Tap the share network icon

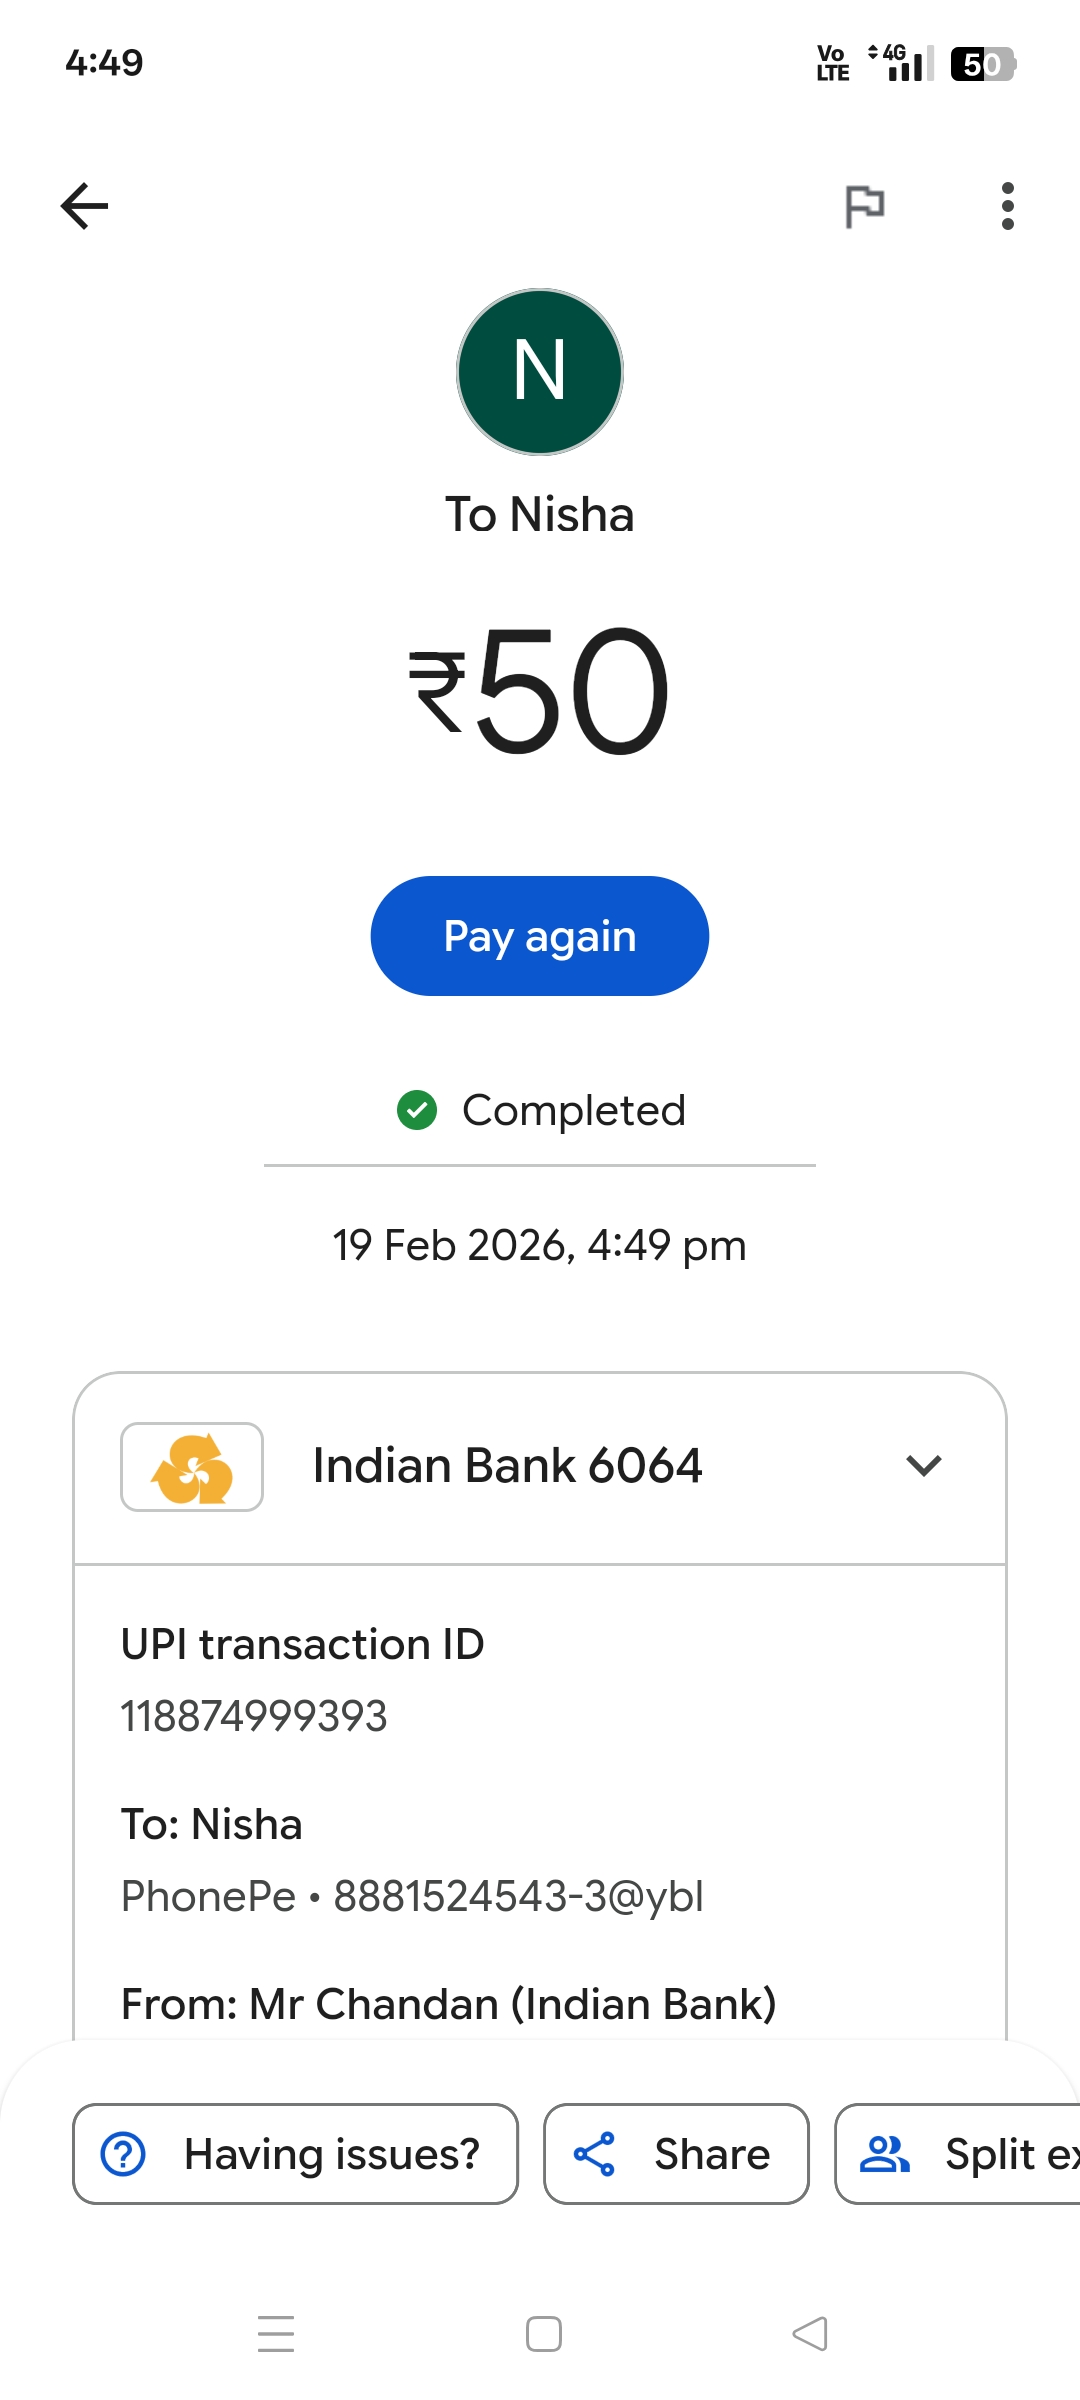(594, 2154)
